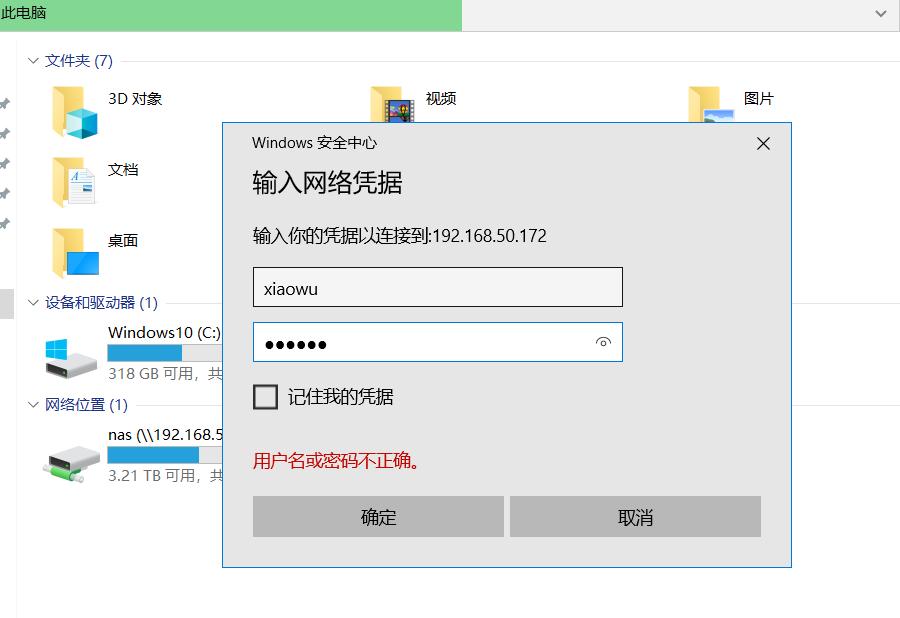Collapse the 设备和驱动器 (1) section
This screenshot has height=618, width=900.
tap(34, 302)
